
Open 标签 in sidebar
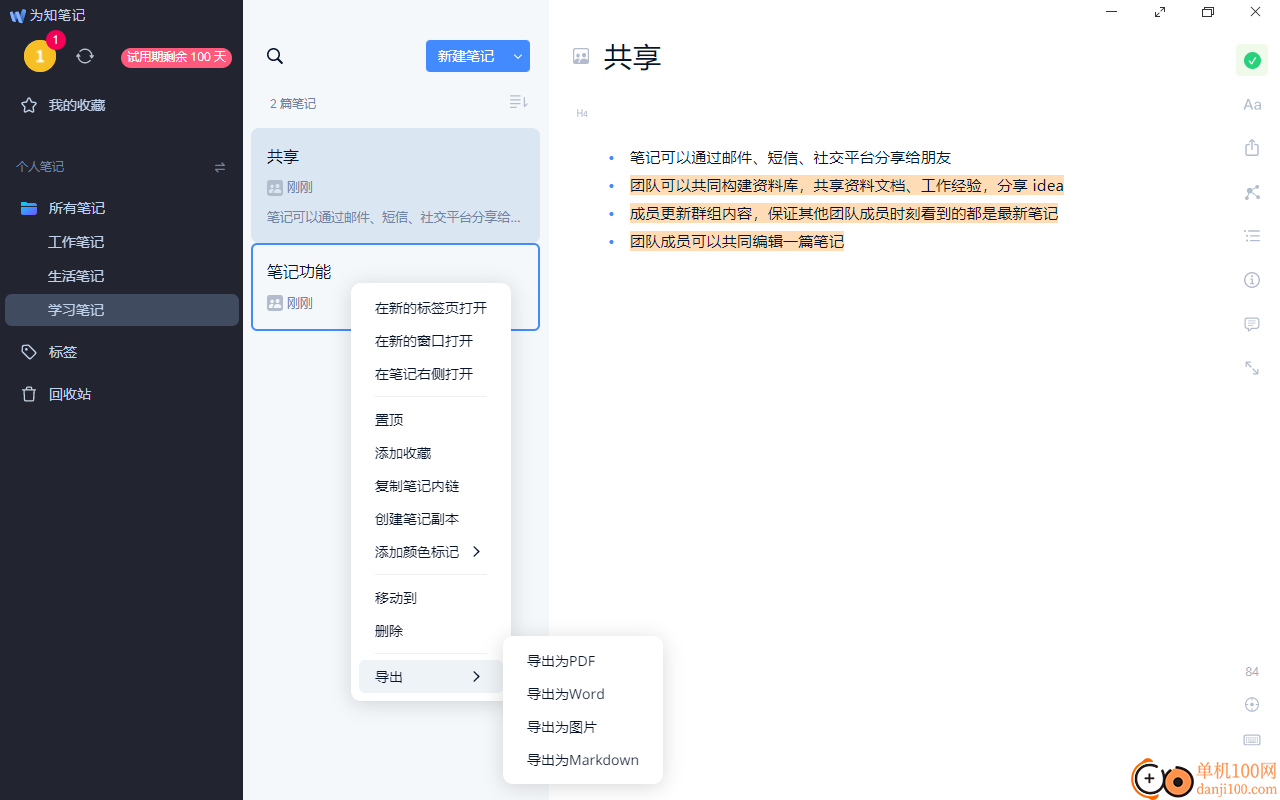[121, 352]
